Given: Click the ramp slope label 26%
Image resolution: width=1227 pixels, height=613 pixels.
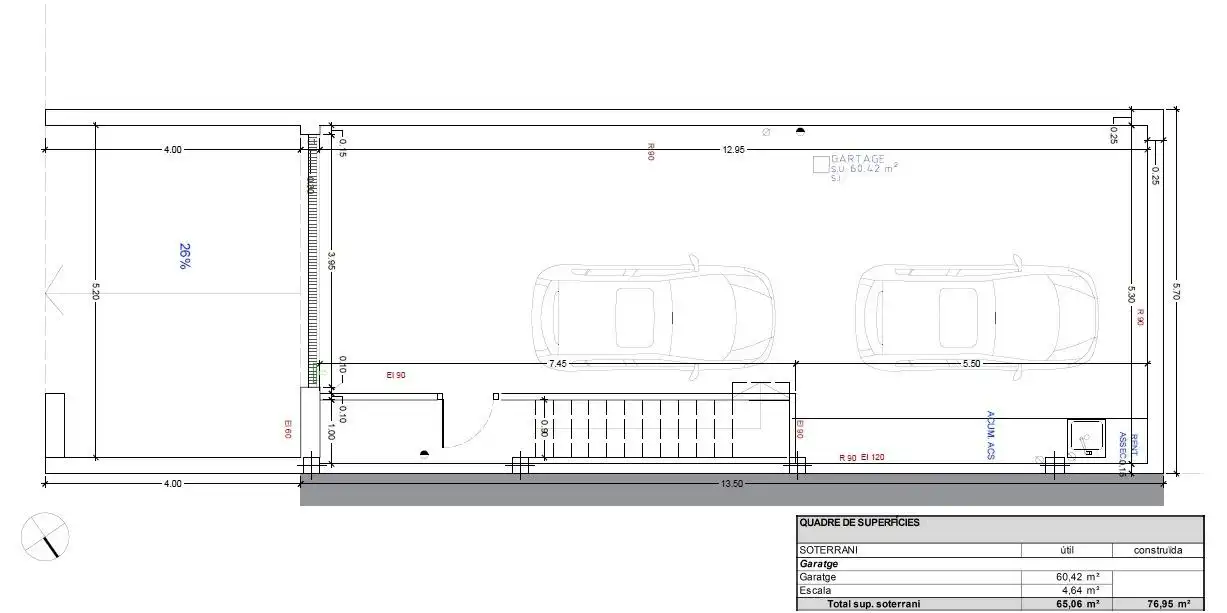Looking at the screenshot, I should pos(185,256).
